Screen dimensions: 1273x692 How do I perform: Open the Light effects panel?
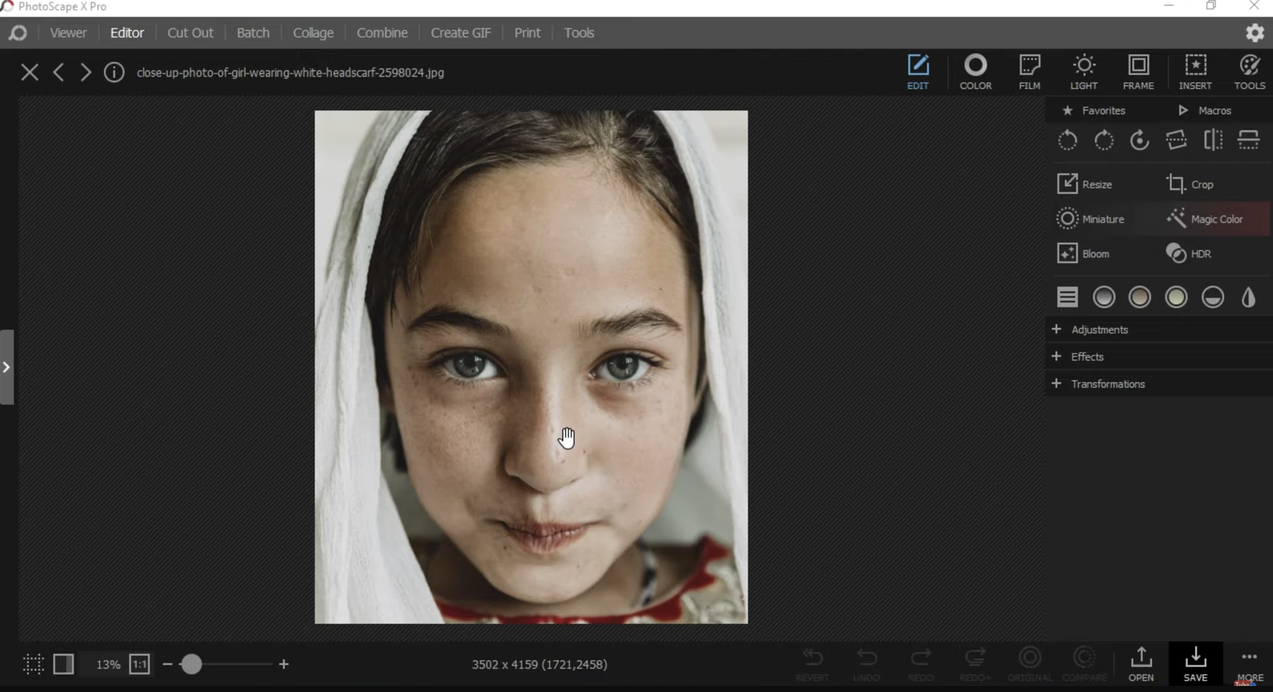pos(1084,72)
